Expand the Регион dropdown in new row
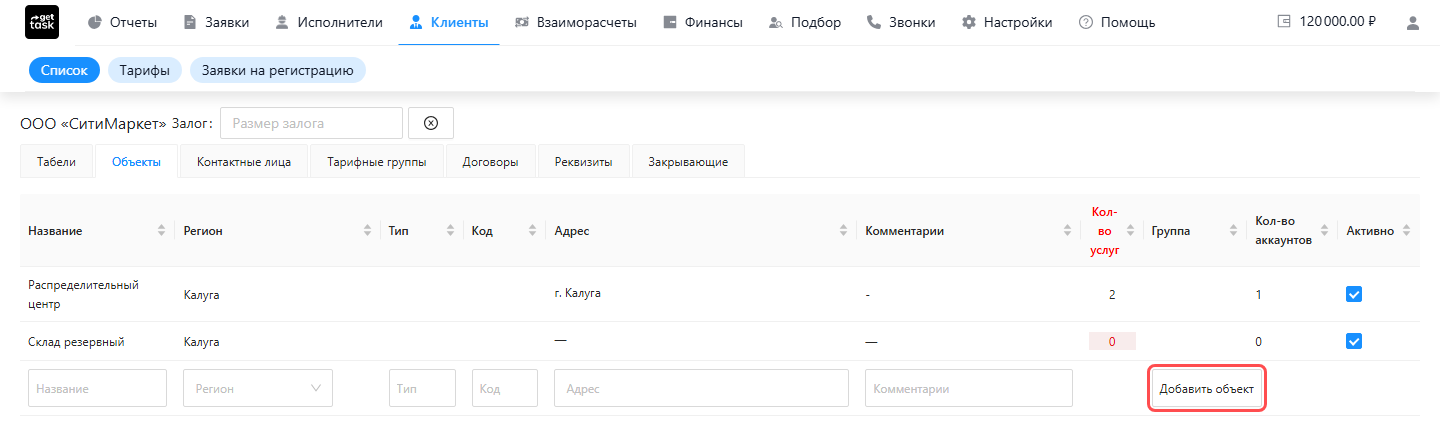The height and width of the screenshot is (436, 1440). click(x=258, y=388)
